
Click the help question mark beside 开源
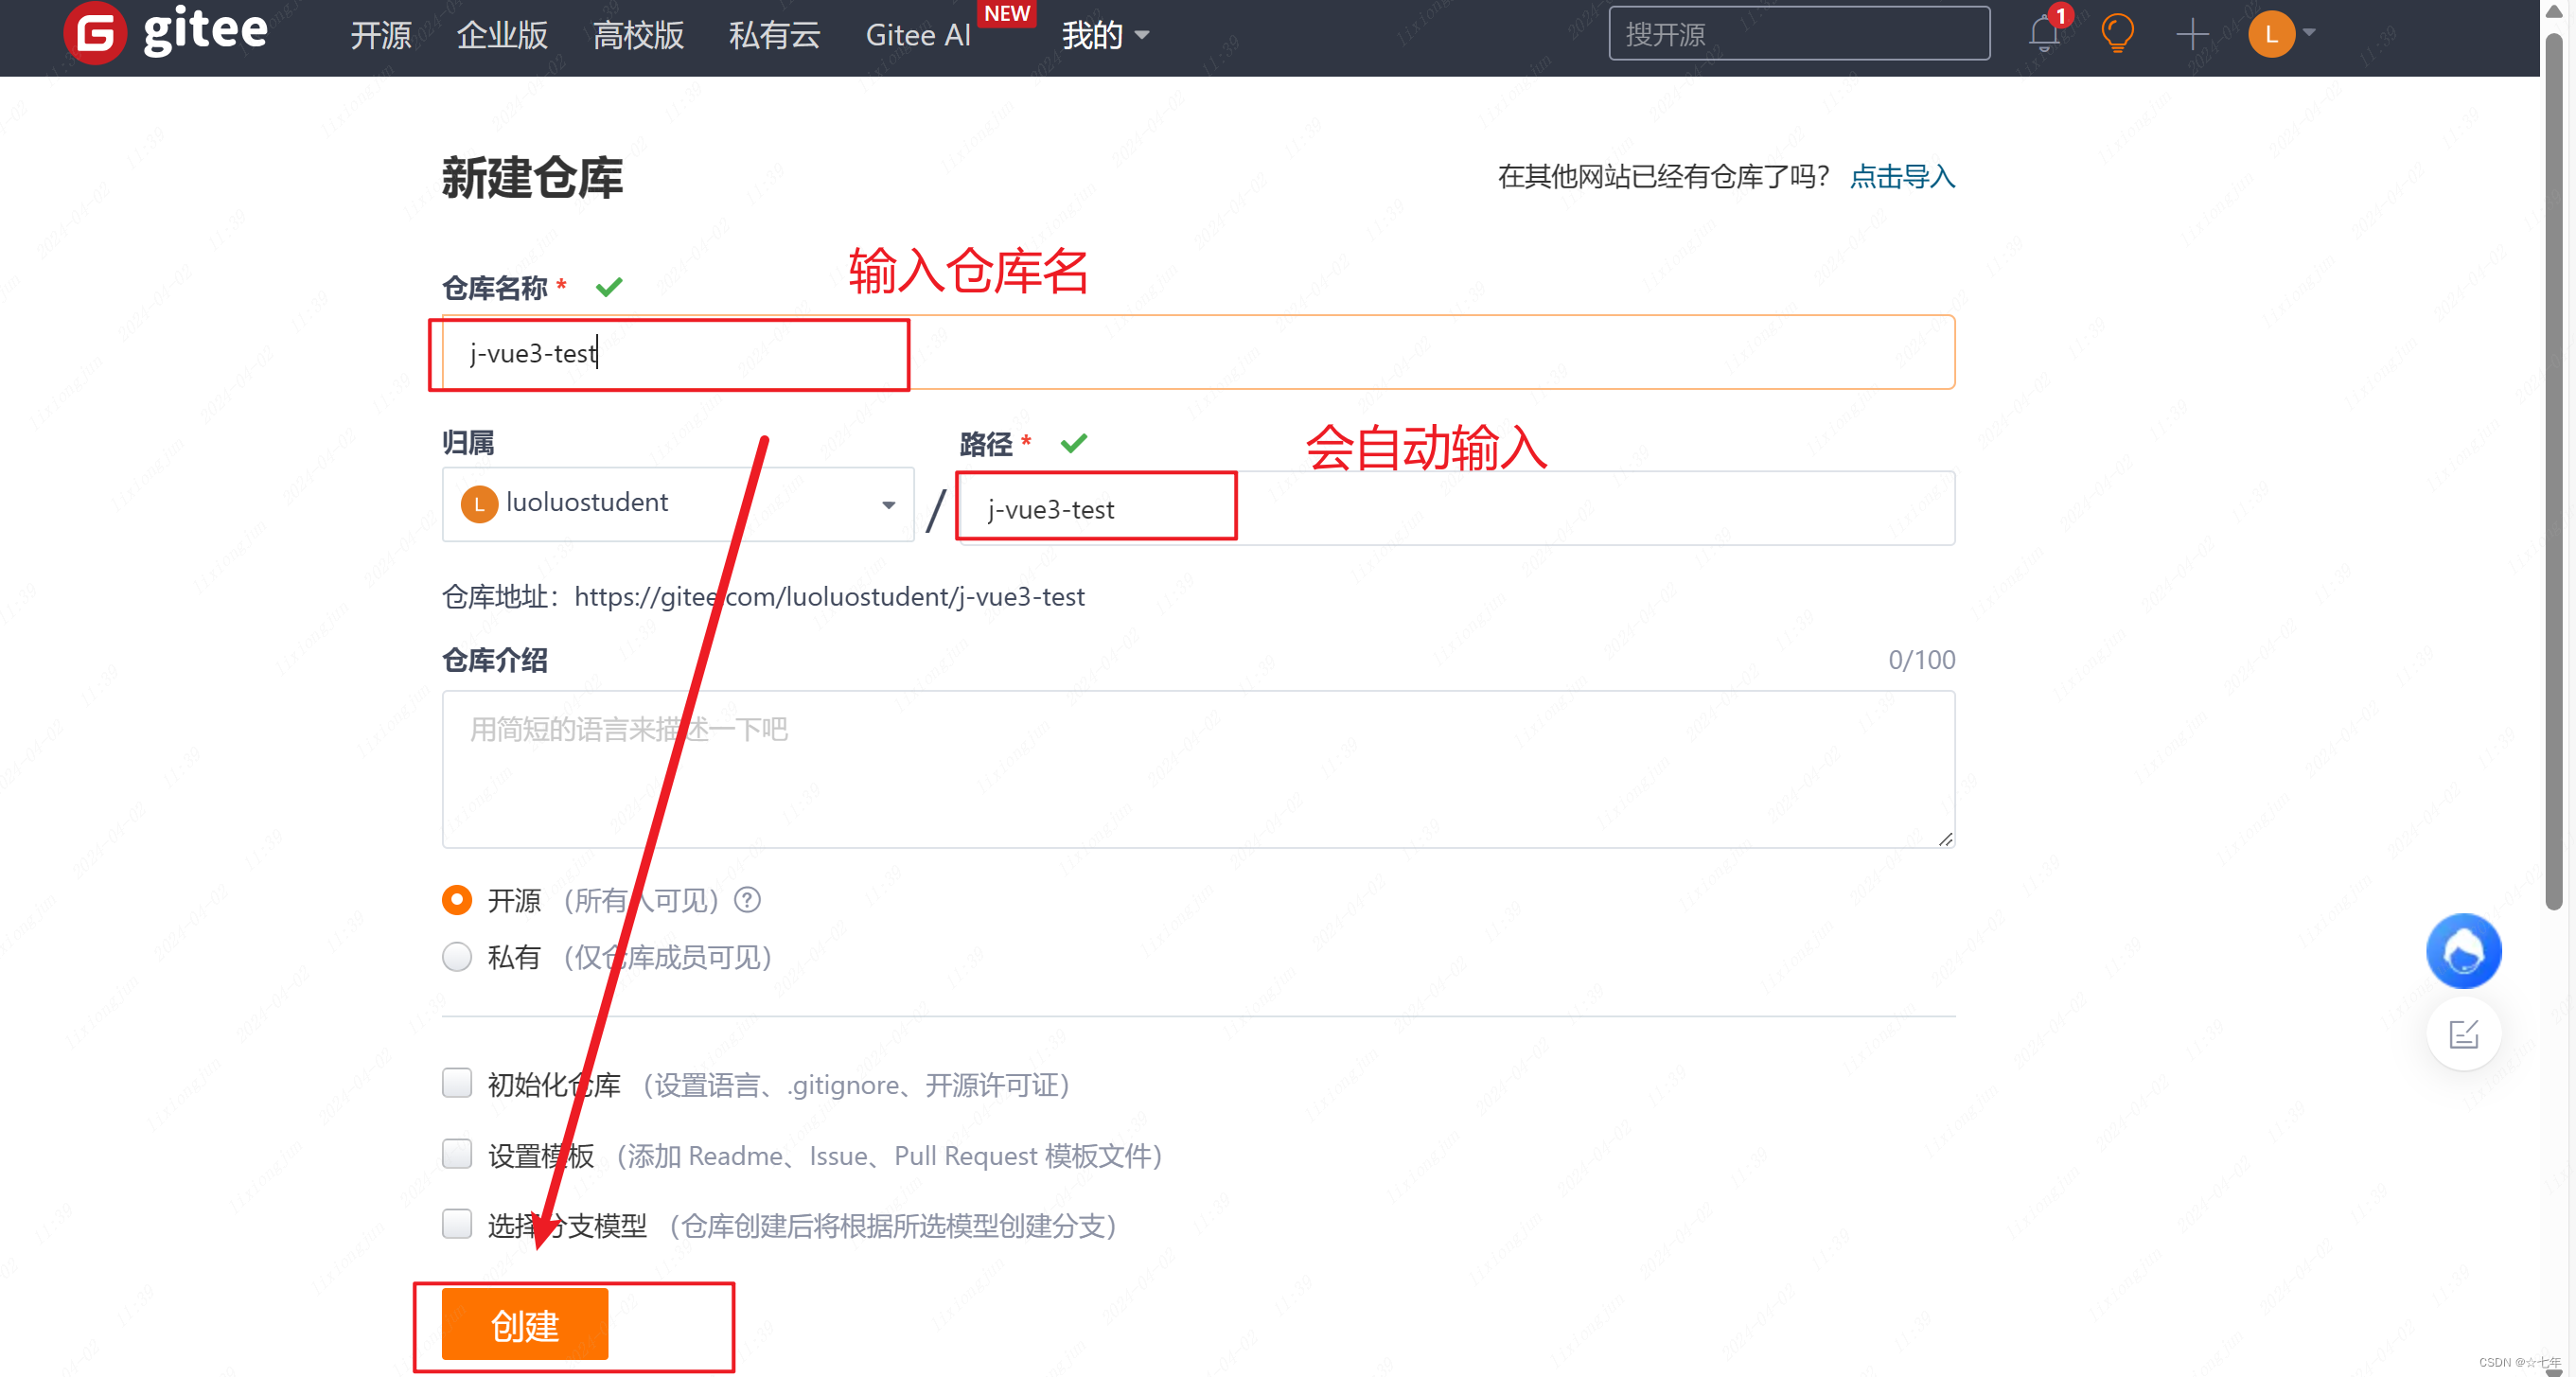(x=747, y=900)
